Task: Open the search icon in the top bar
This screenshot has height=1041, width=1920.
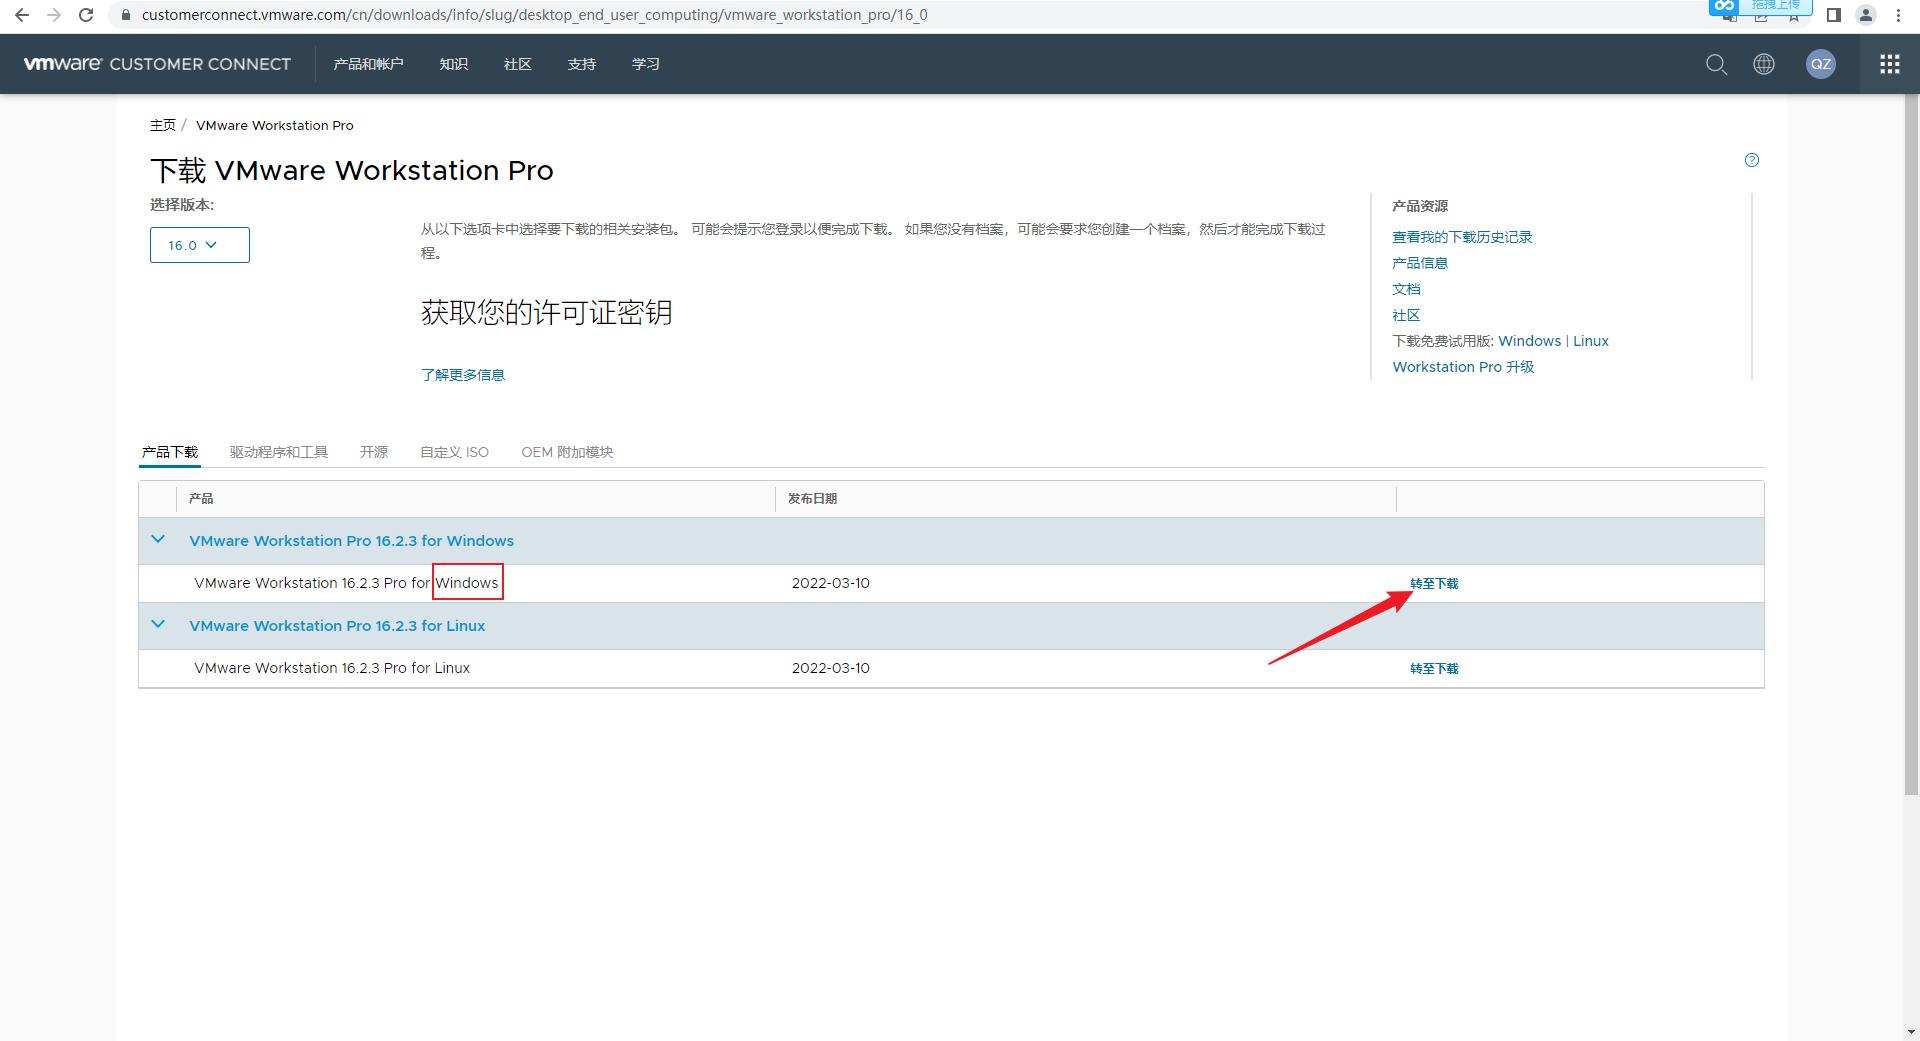Action: point(1716,64)
